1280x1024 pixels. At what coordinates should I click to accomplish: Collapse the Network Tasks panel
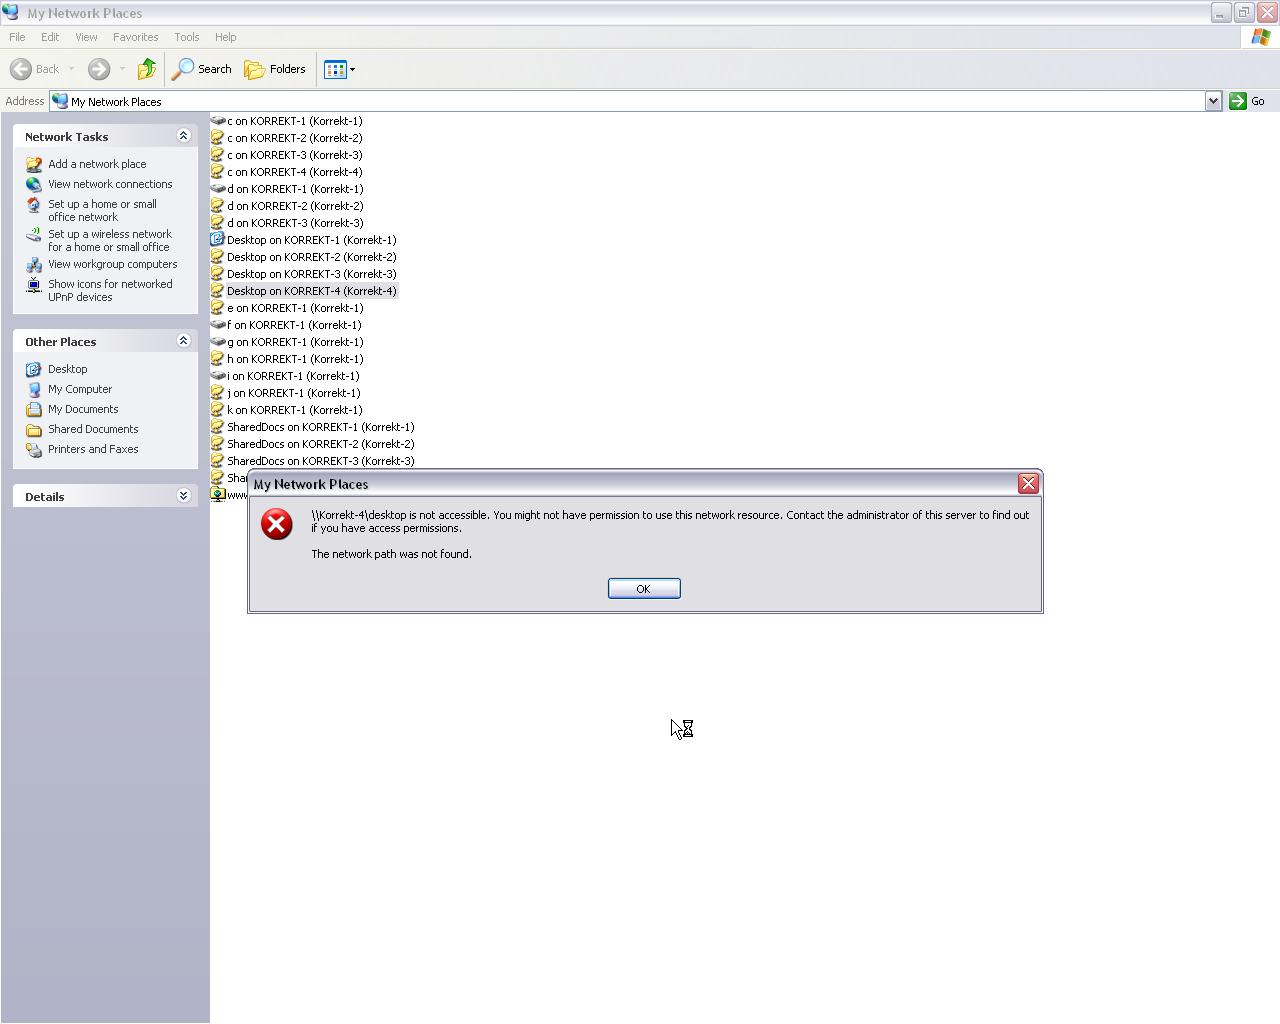click(x=183, y=136)
